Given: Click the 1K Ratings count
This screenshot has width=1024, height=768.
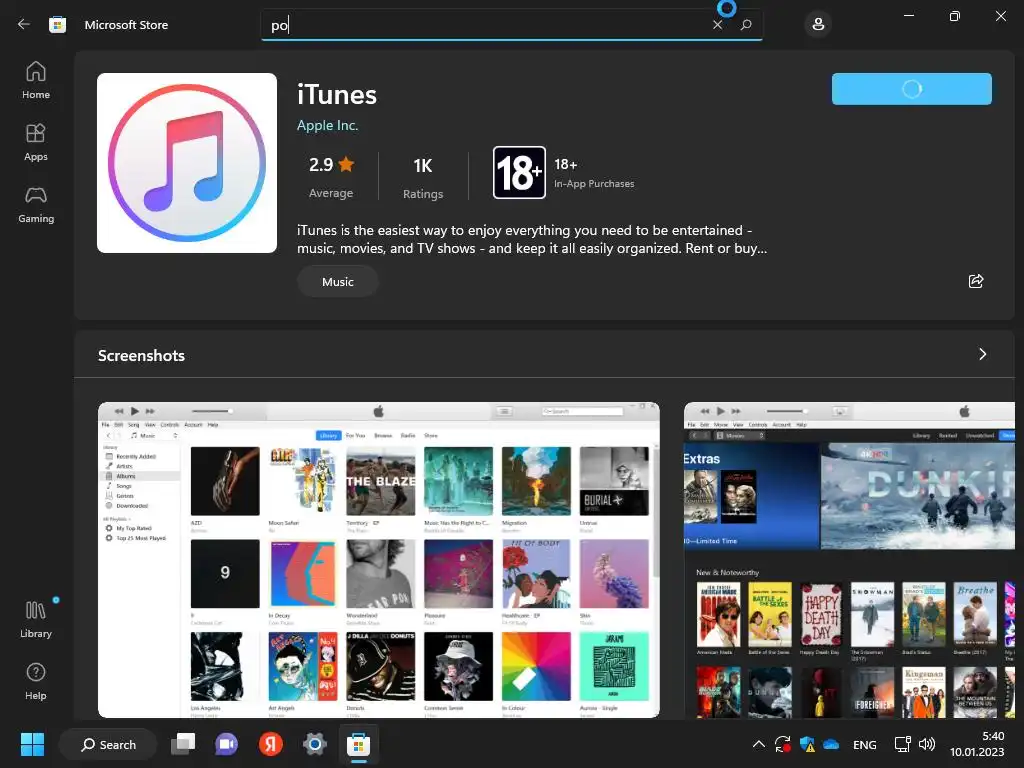Looking at the screenshot, I should pyautogui.click(x=423, y=177).
